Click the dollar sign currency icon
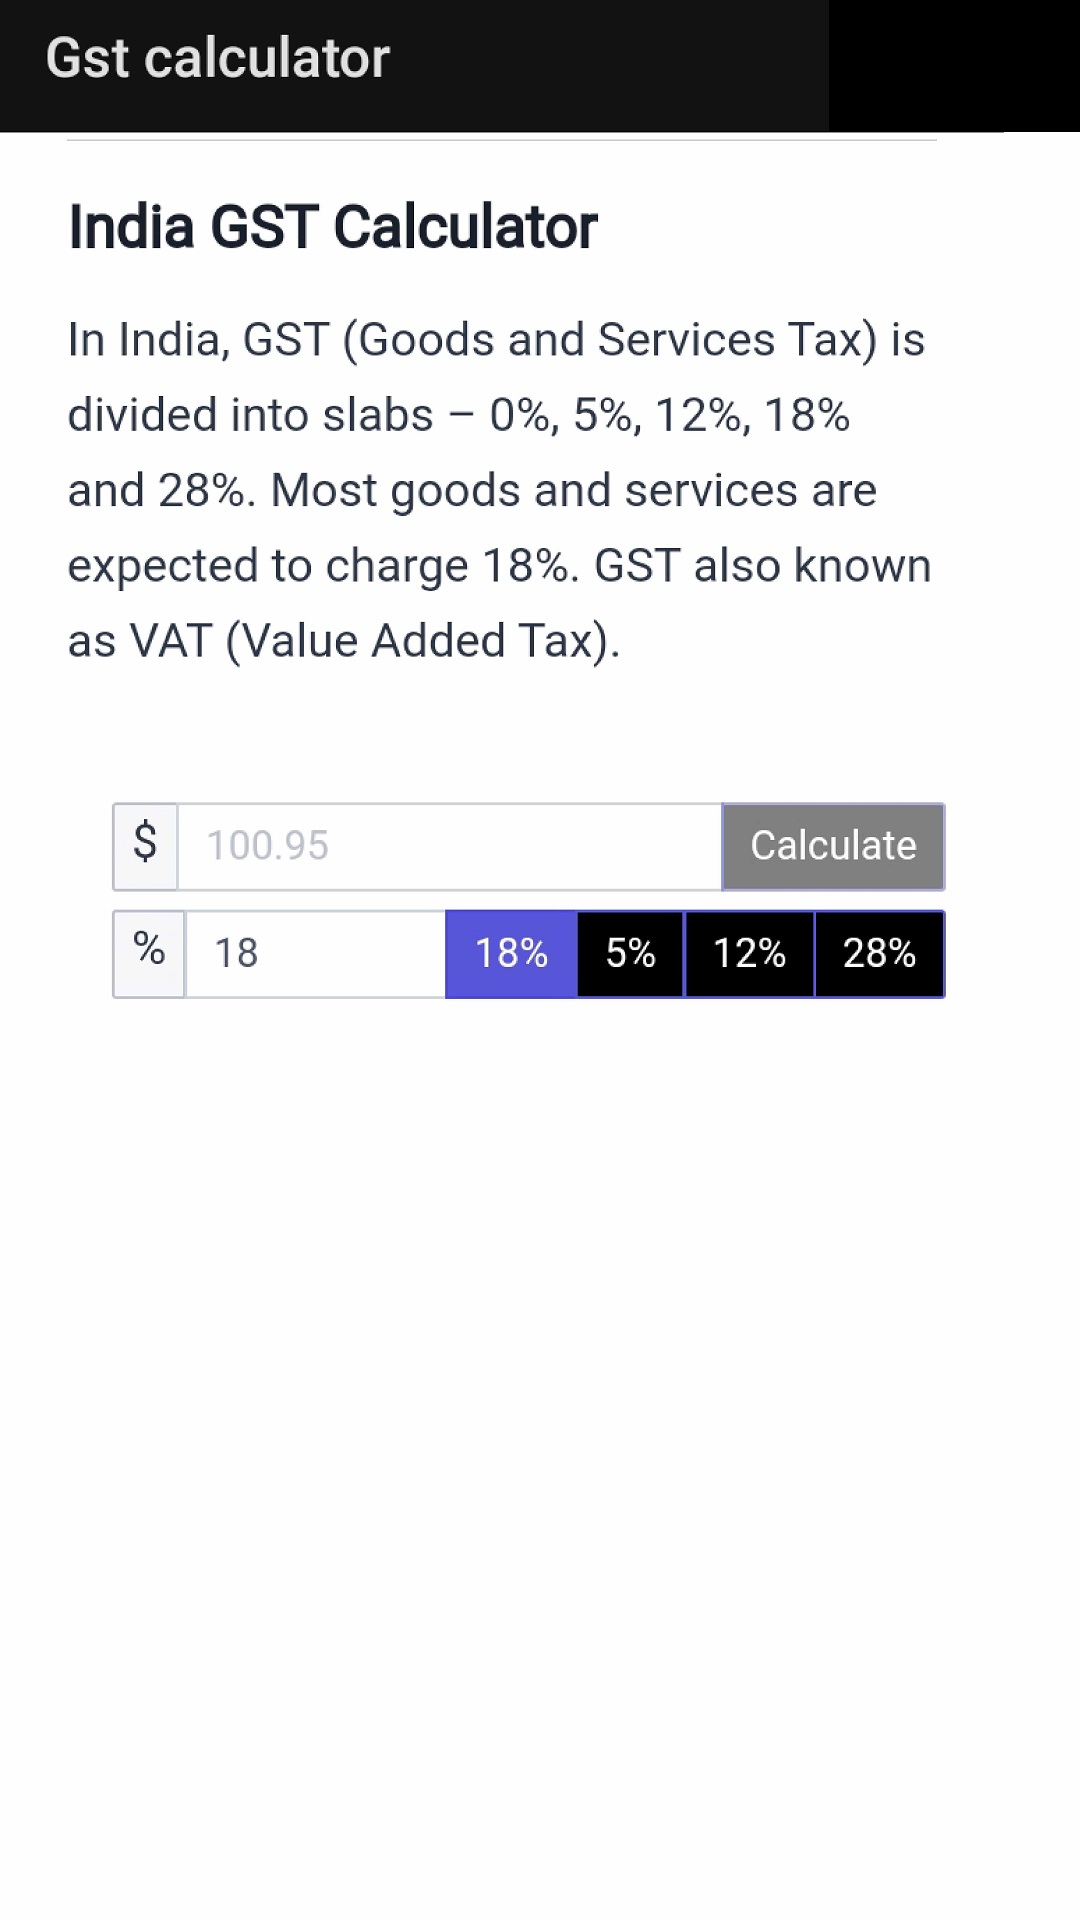Screen dimensions: 1080x1920 coord(145,845)
